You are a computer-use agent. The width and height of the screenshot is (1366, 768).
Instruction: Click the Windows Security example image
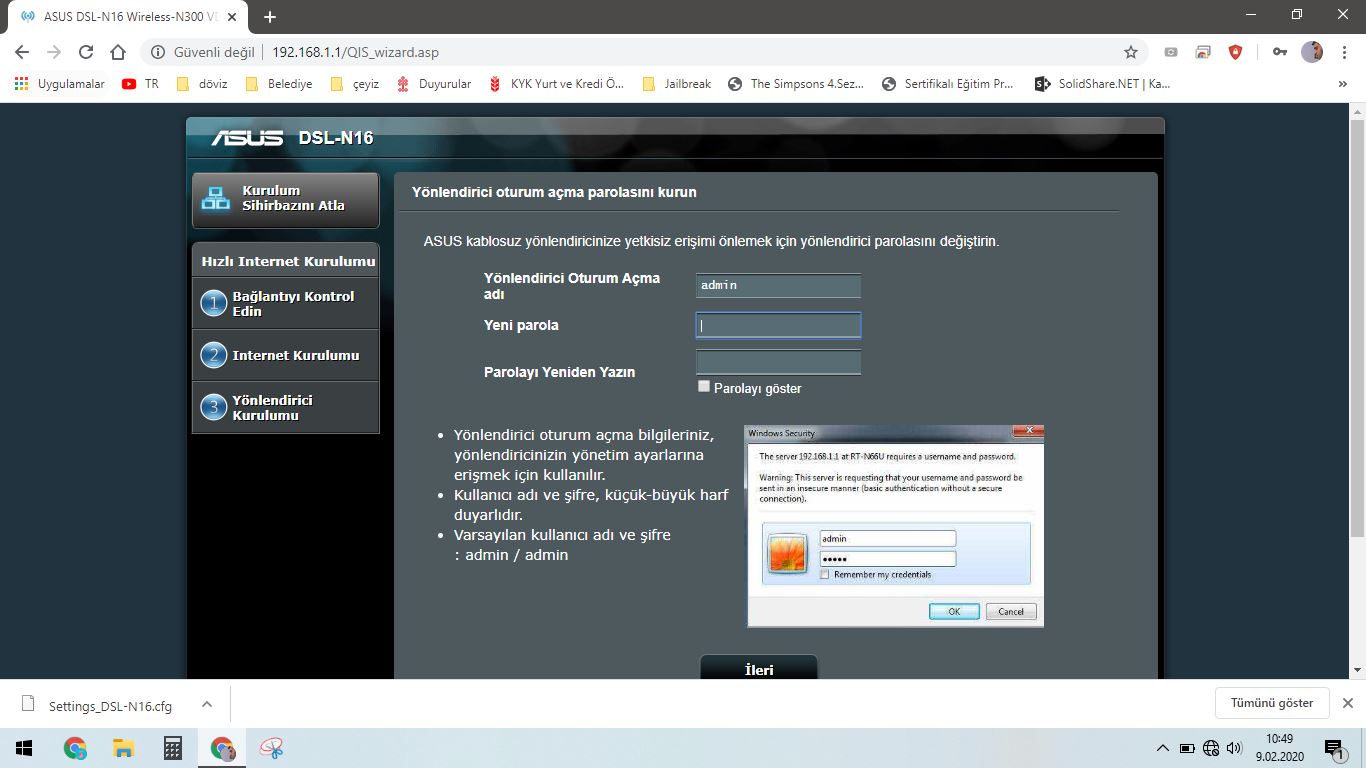[x=895, y=526]
